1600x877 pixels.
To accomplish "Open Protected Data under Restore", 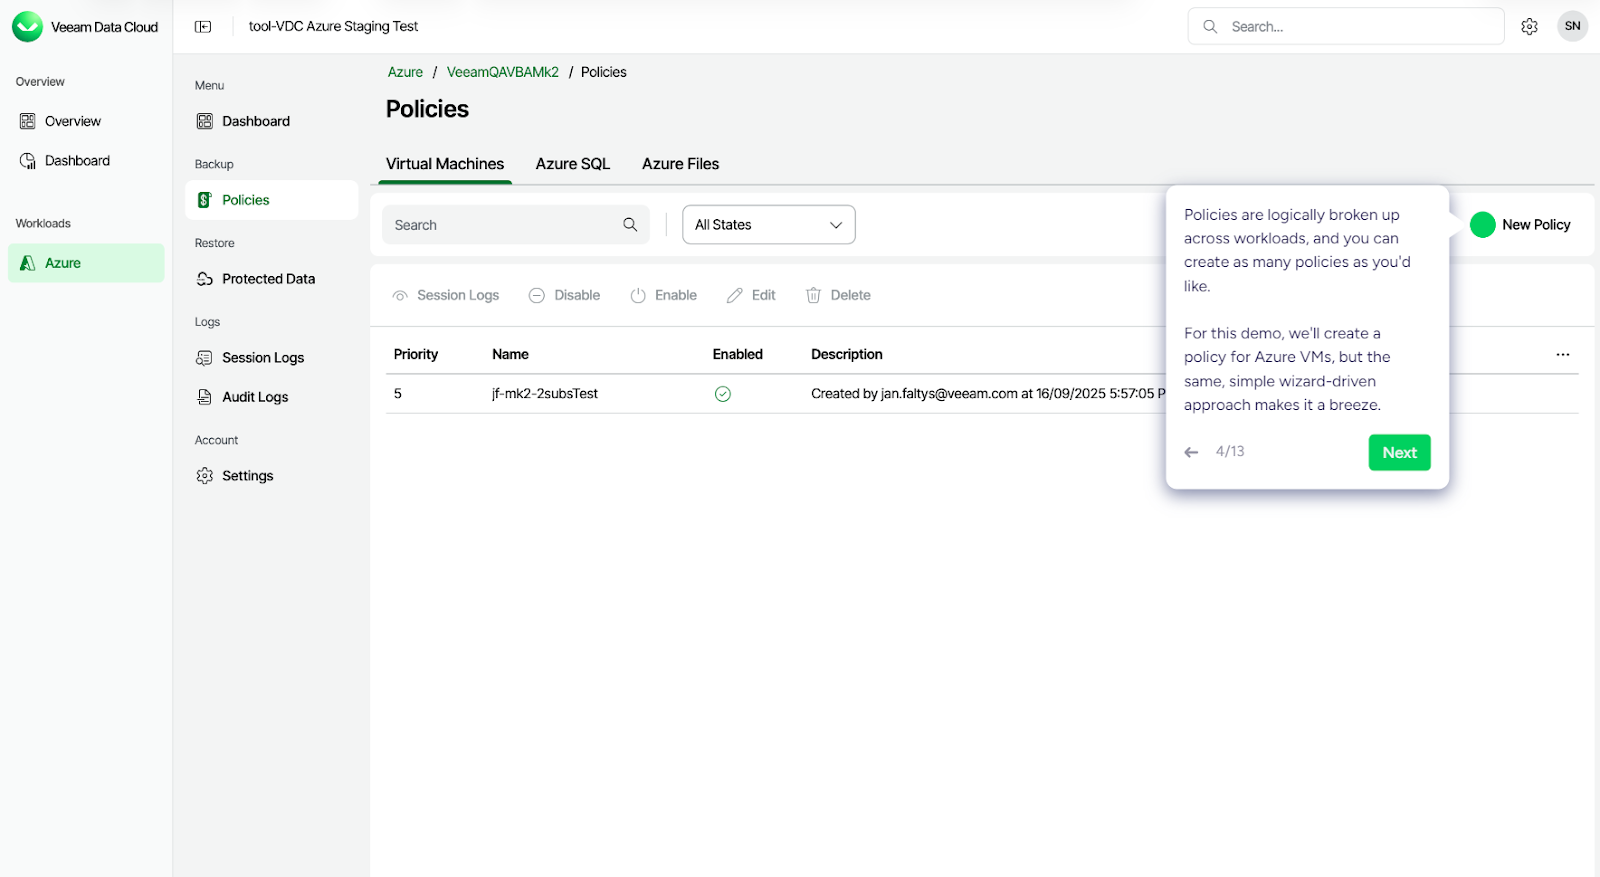I will 271,279.
